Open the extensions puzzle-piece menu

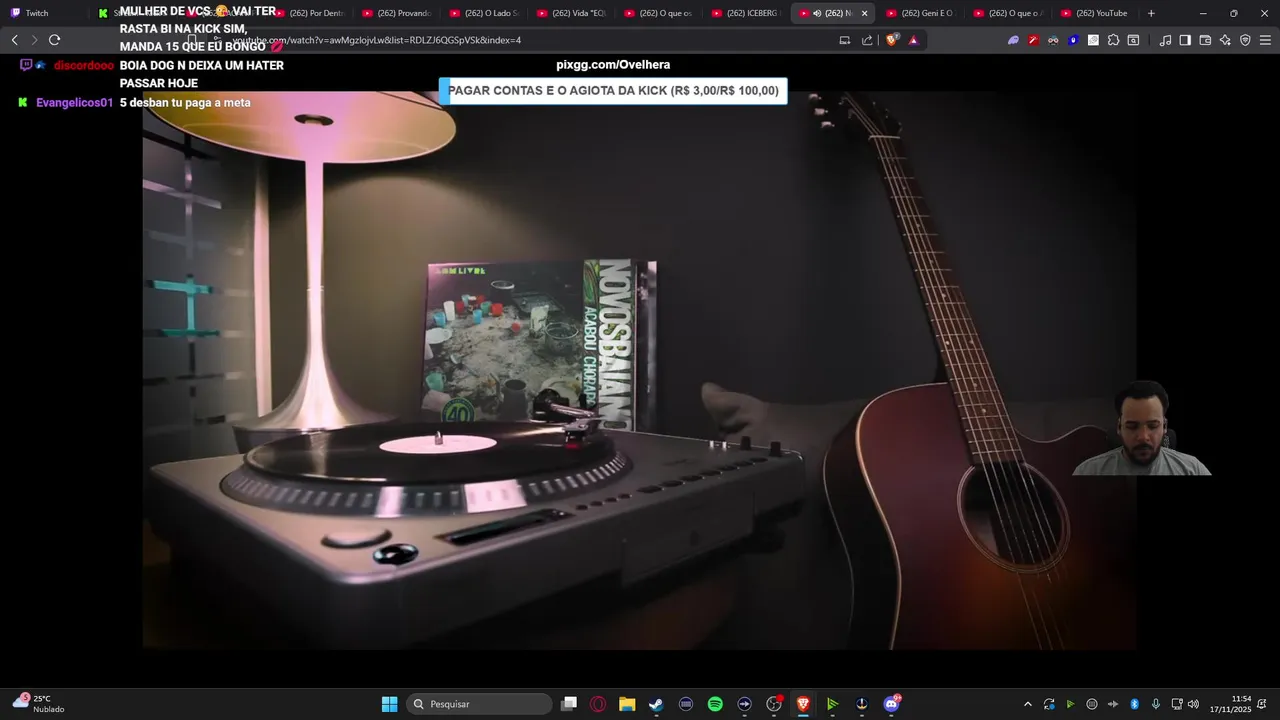(x=1113, y=40)
